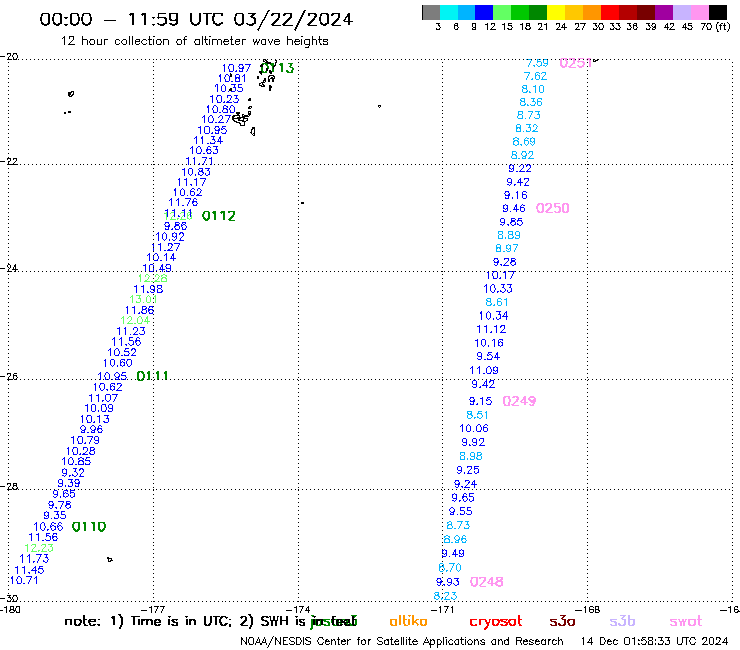Click the 11.73 wave height reading
The image size is (740, 650).
[x=34, y=559]
